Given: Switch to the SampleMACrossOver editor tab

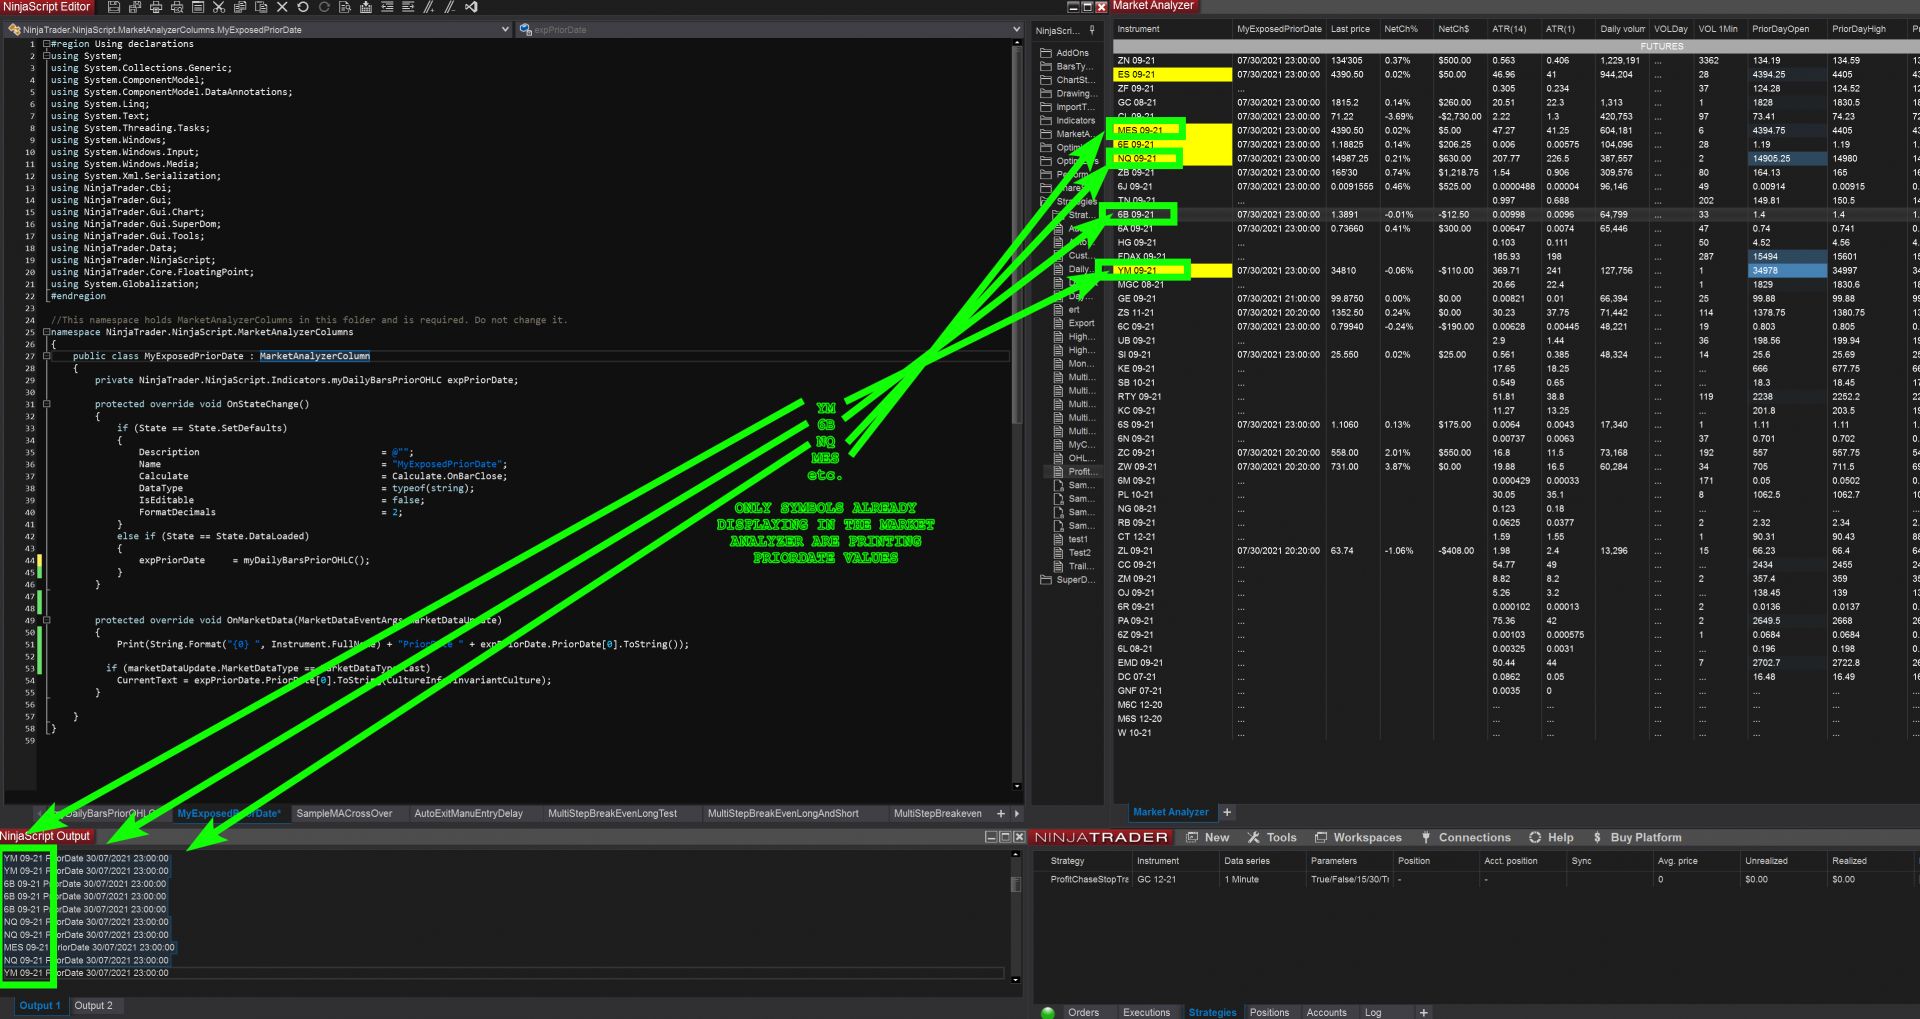Looking at the screenshot, I should coord(344,814).
